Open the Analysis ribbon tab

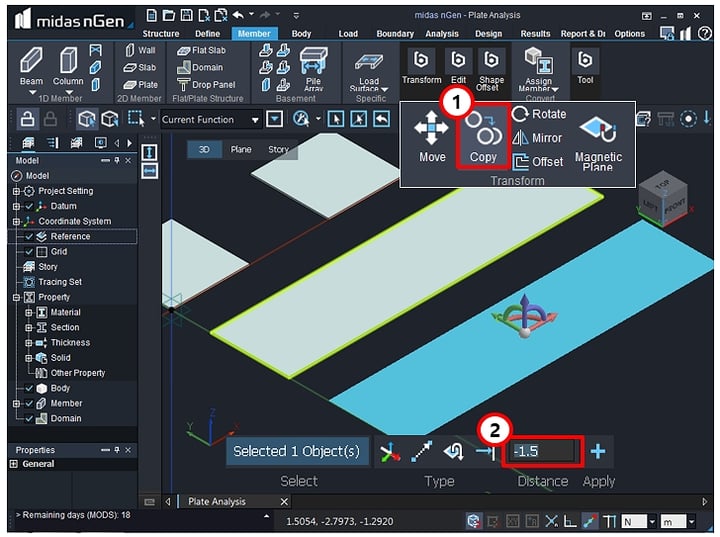tap(442, 34)
